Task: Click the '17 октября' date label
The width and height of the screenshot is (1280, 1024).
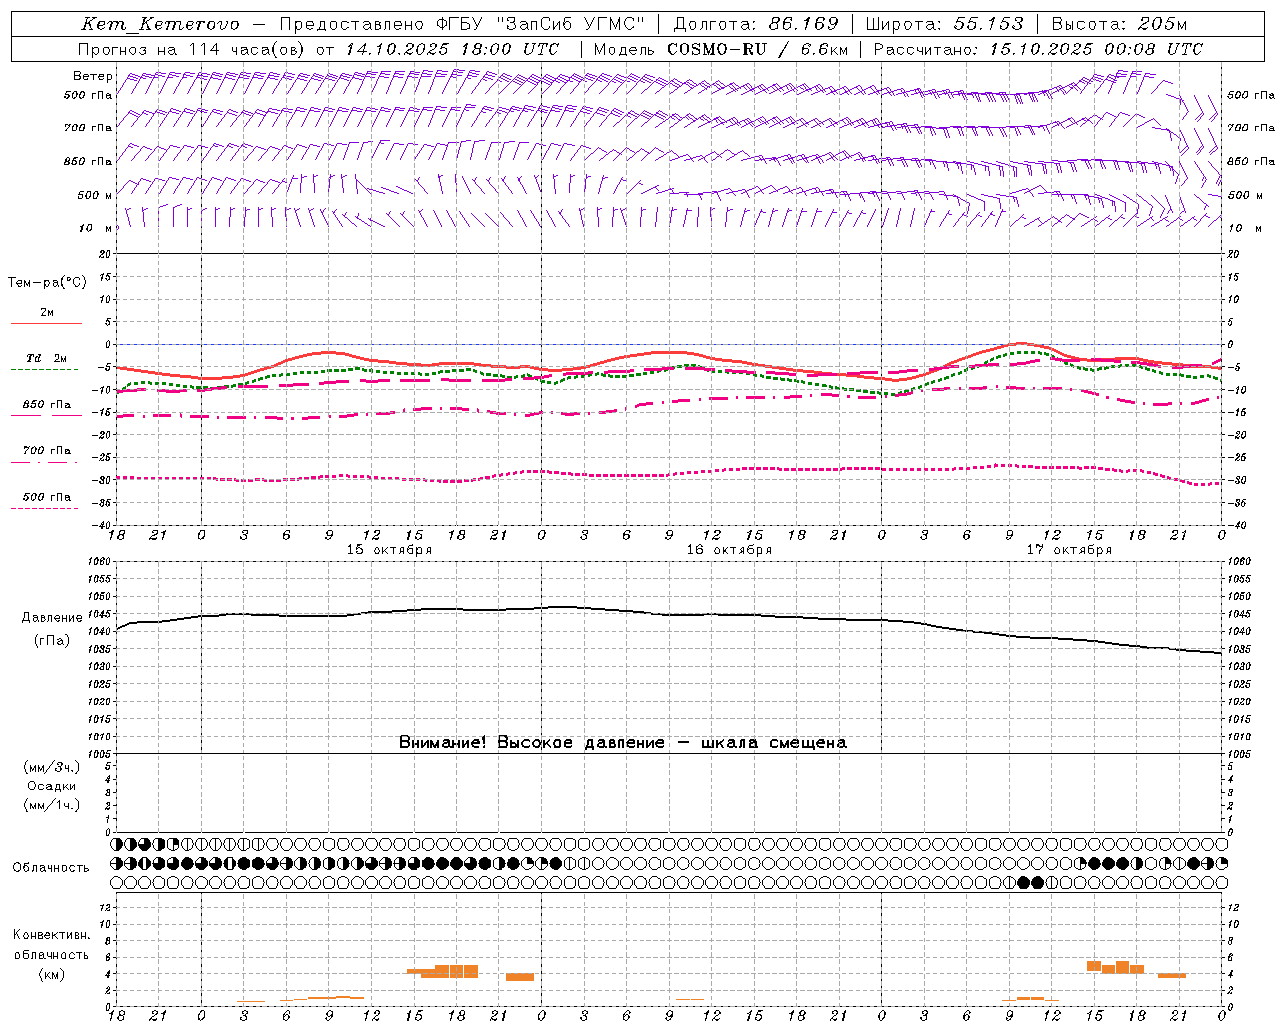Action: point(1069,550)
